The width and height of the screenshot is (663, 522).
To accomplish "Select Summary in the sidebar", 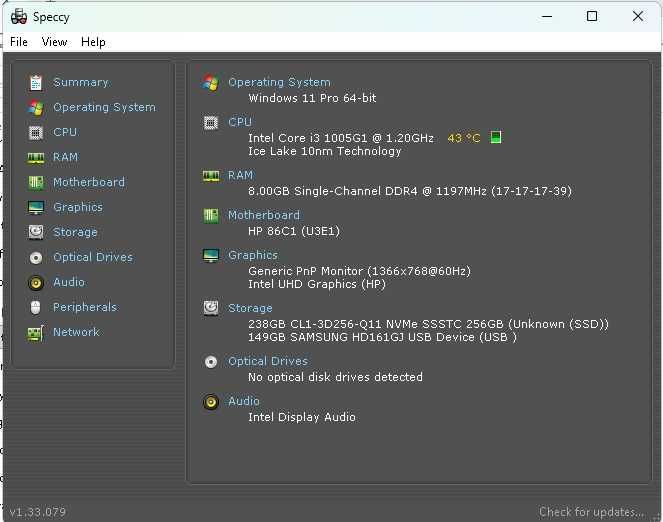I will (81, 82).
